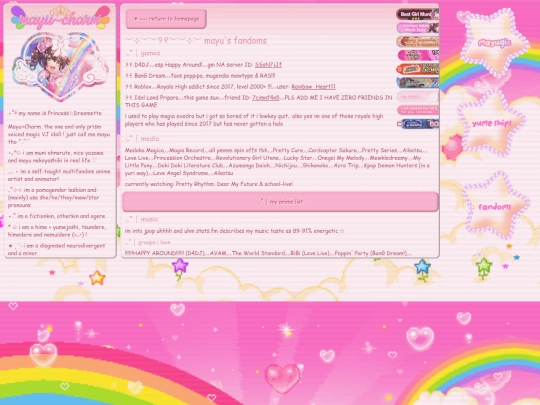Click the teal-blue illustrated title badge
The width and height of the screenshot is (540, 405).
coord(417,83)
